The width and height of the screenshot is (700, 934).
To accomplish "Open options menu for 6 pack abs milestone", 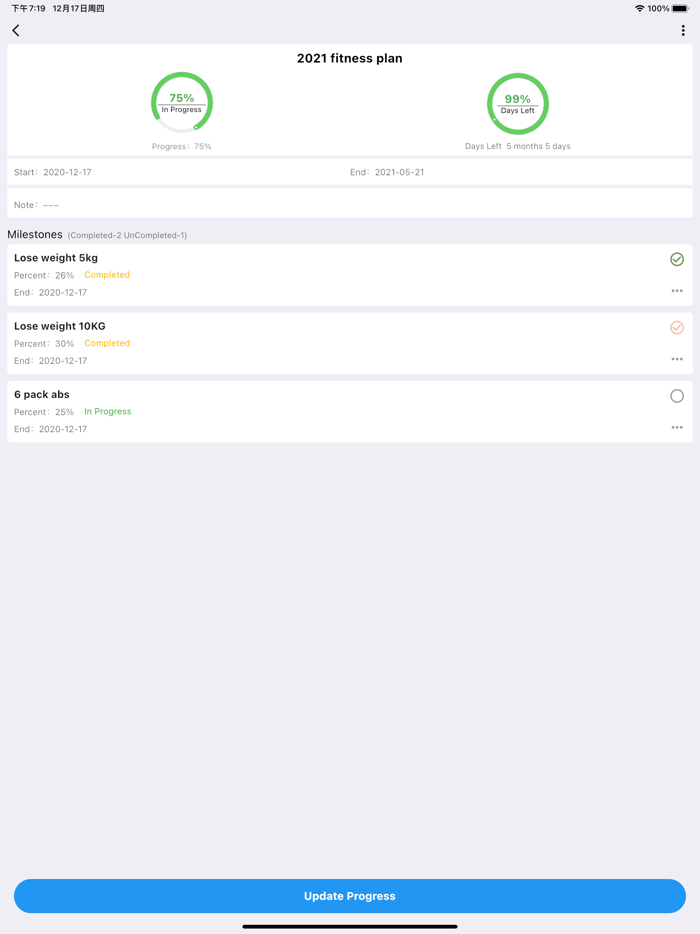I will (x=677, y=427).
